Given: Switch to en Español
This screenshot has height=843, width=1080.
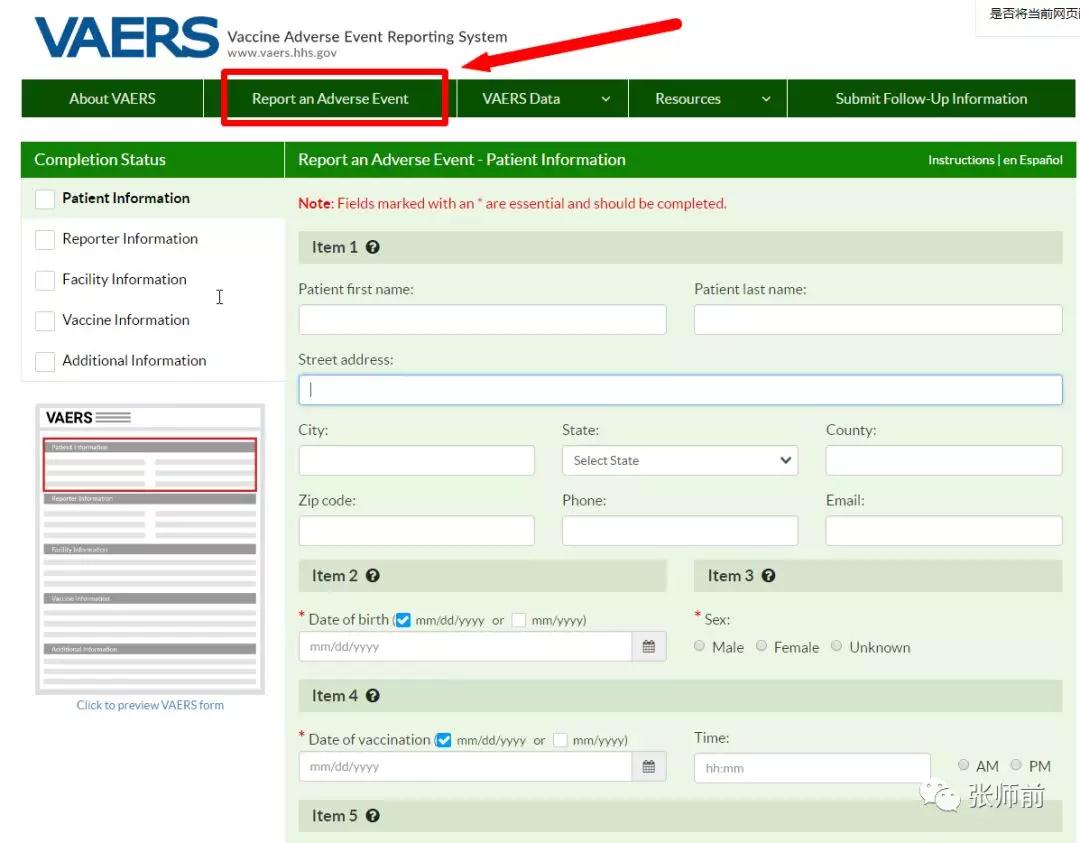Looking at the screenshot, I should pyautogui.click(x=1032, y=160).
